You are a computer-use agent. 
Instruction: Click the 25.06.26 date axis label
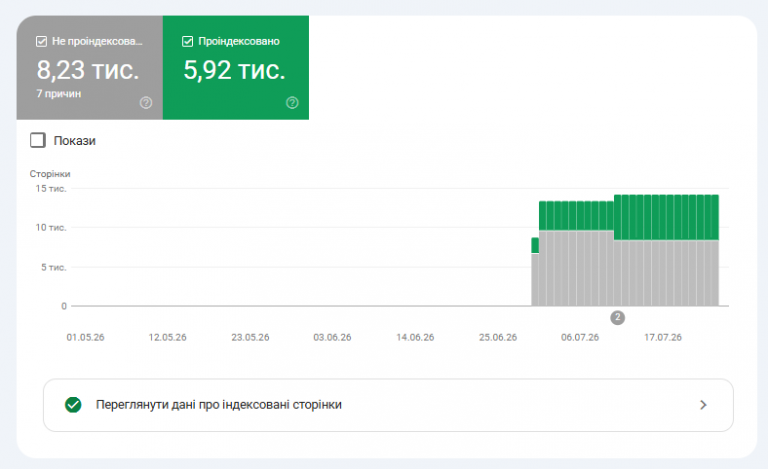(498, 337)
